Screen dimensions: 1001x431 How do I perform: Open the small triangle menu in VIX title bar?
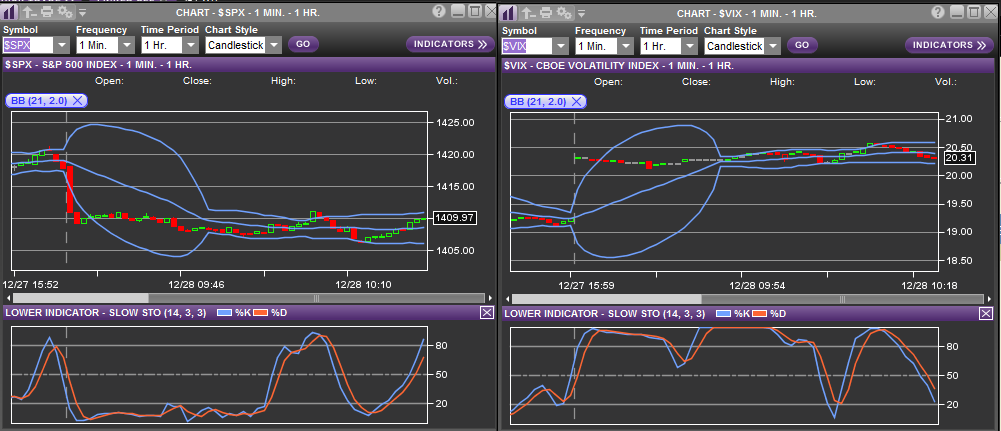pyautogui.click(x=581, y=13)
